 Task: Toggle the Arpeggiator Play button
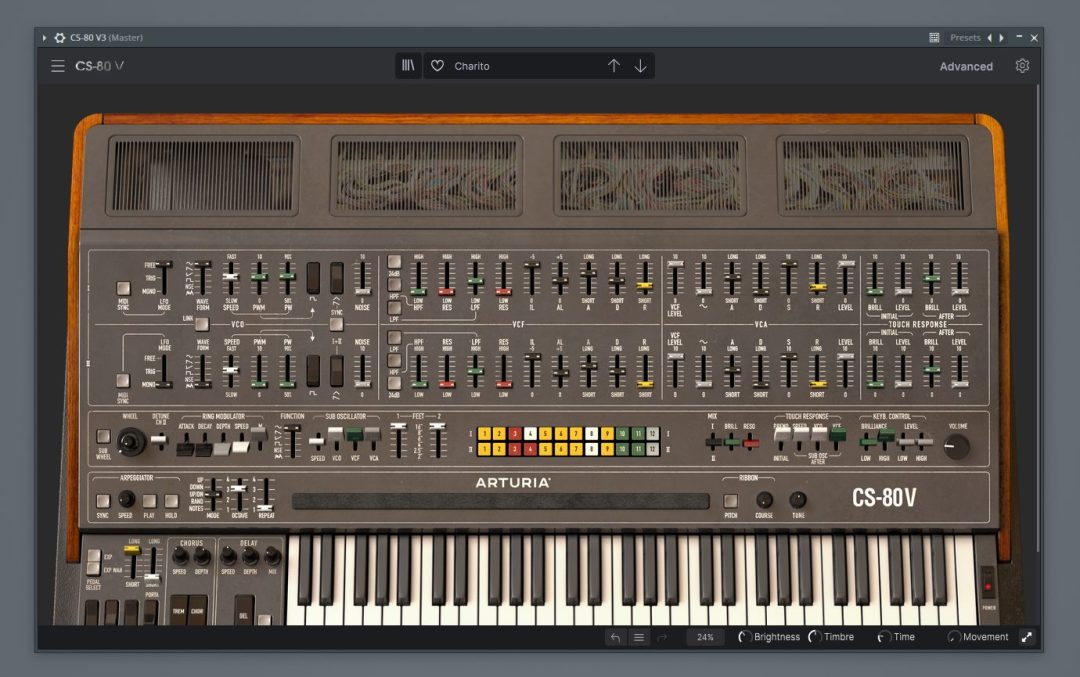pyautogui.click(x=149, y=501)
